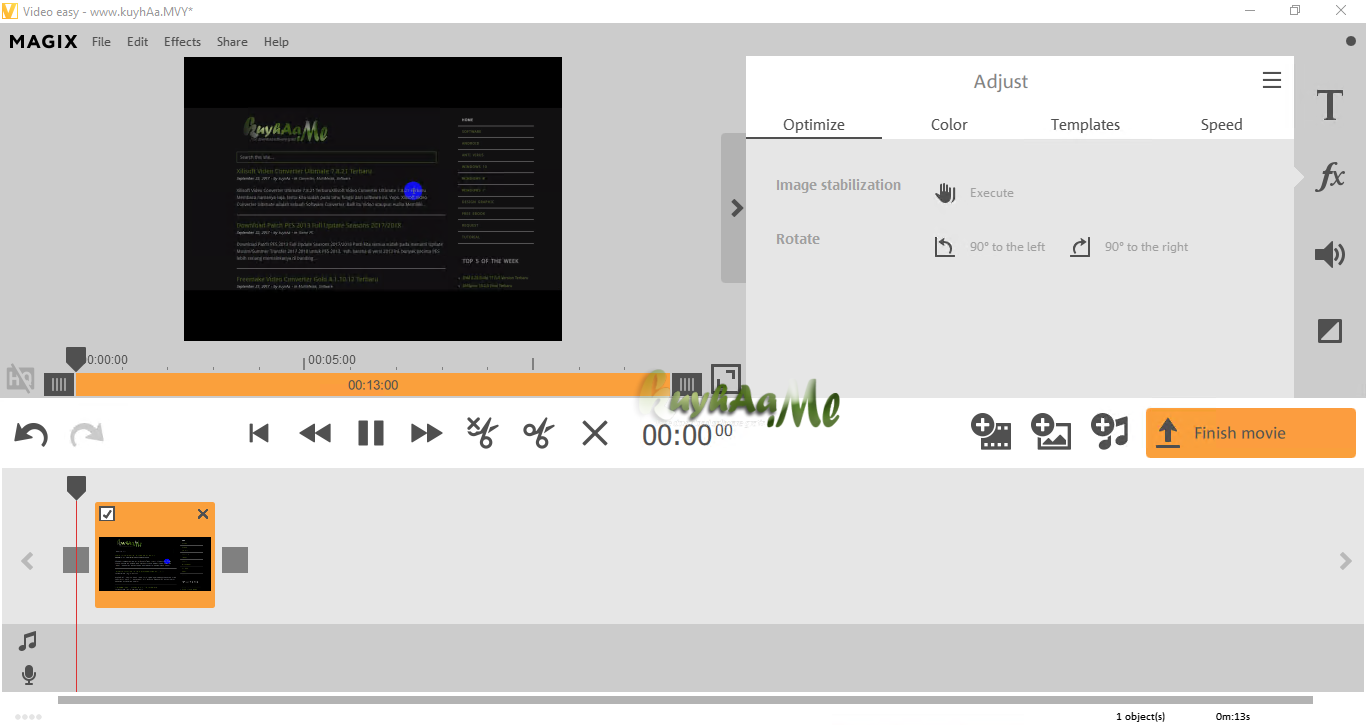This screenshot has width=1366, height=728.
Task: Rewind the playback
Action: pyautogui.click(x=315, y=433)
